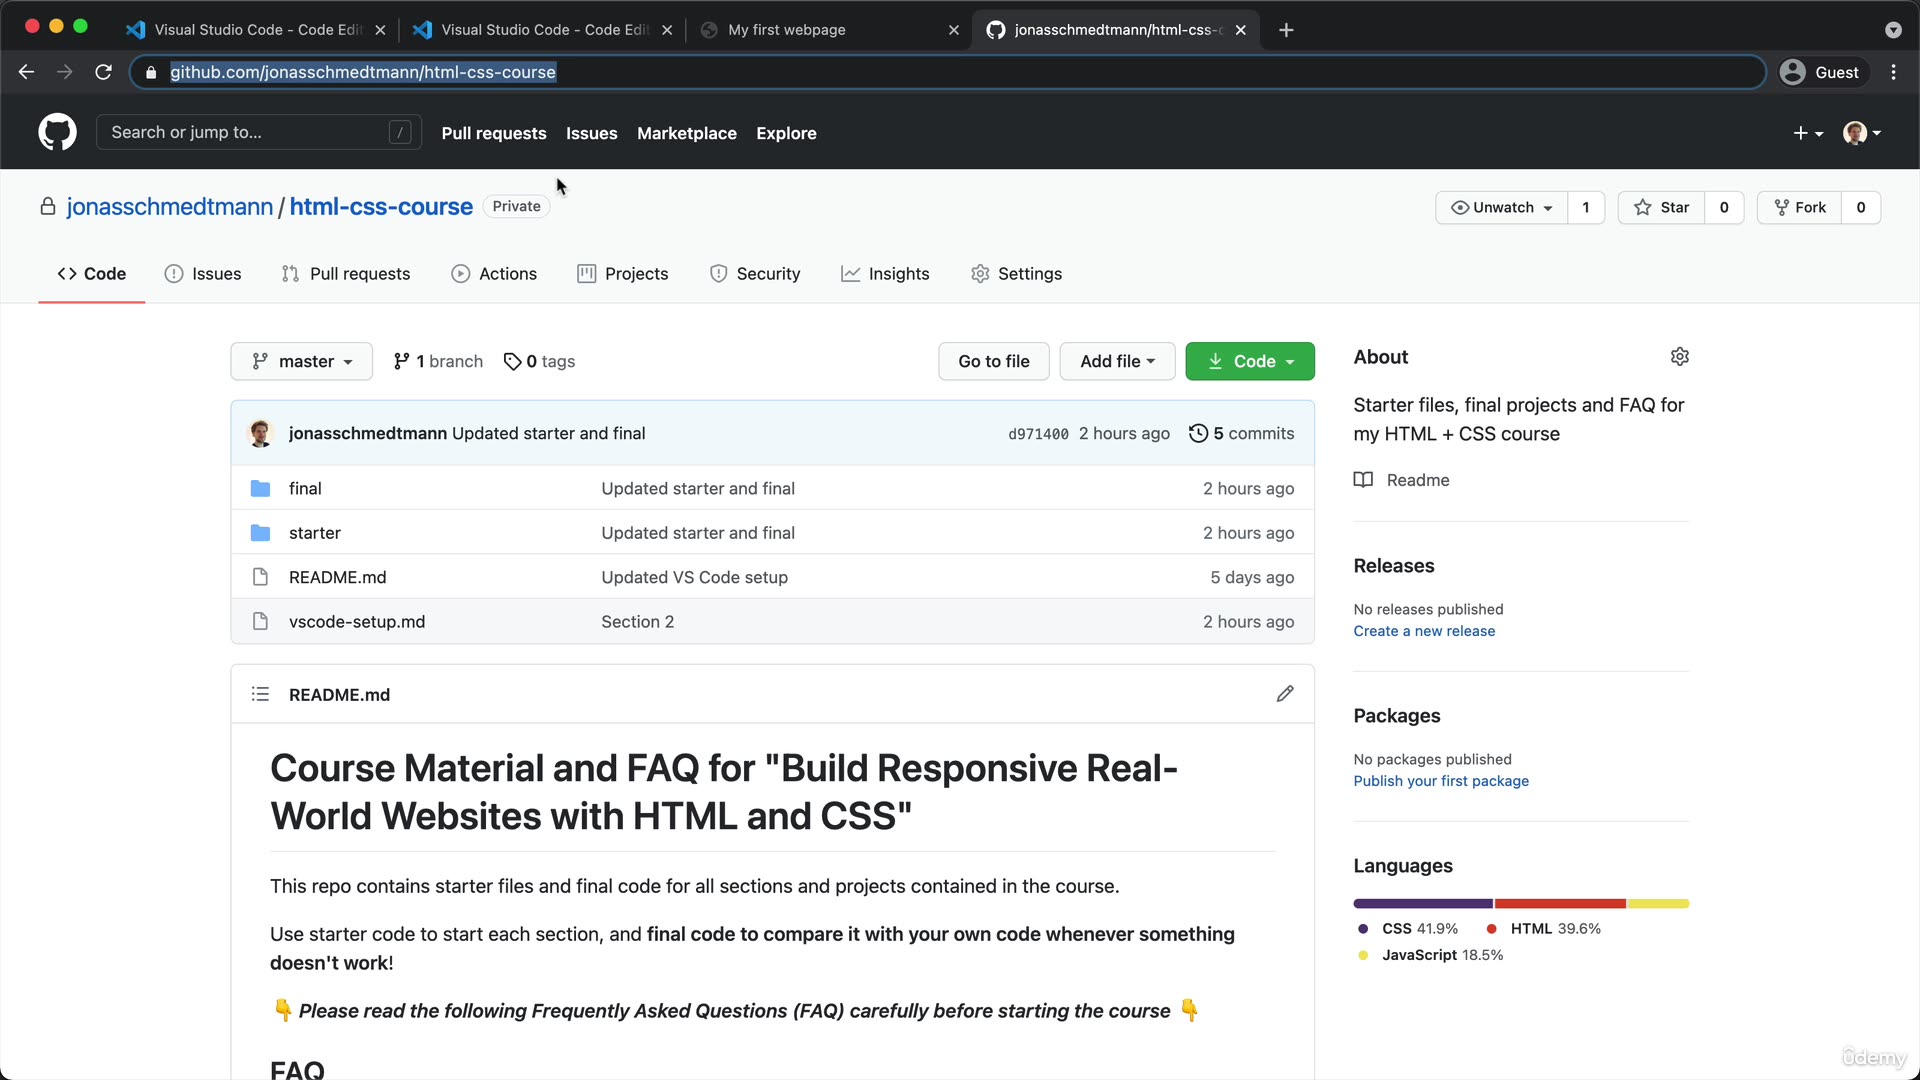Open the plus create-new dropdown

pyautogui.click(x=1807, y=133)
